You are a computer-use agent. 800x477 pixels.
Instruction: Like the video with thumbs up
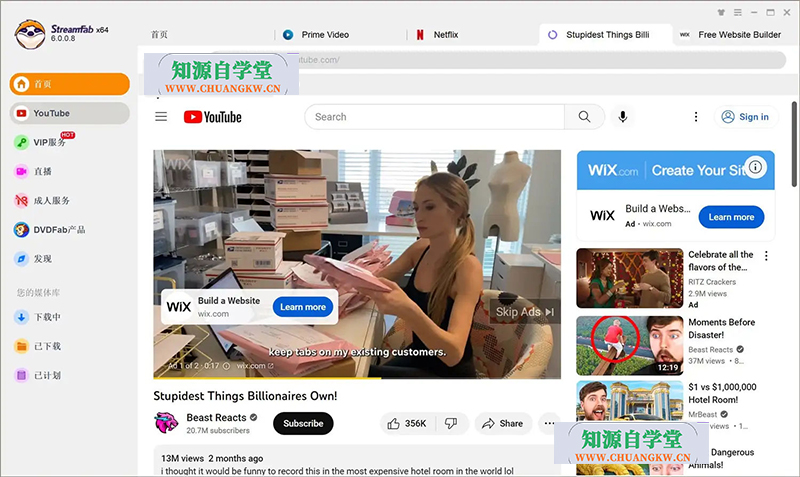pos(405,423)
